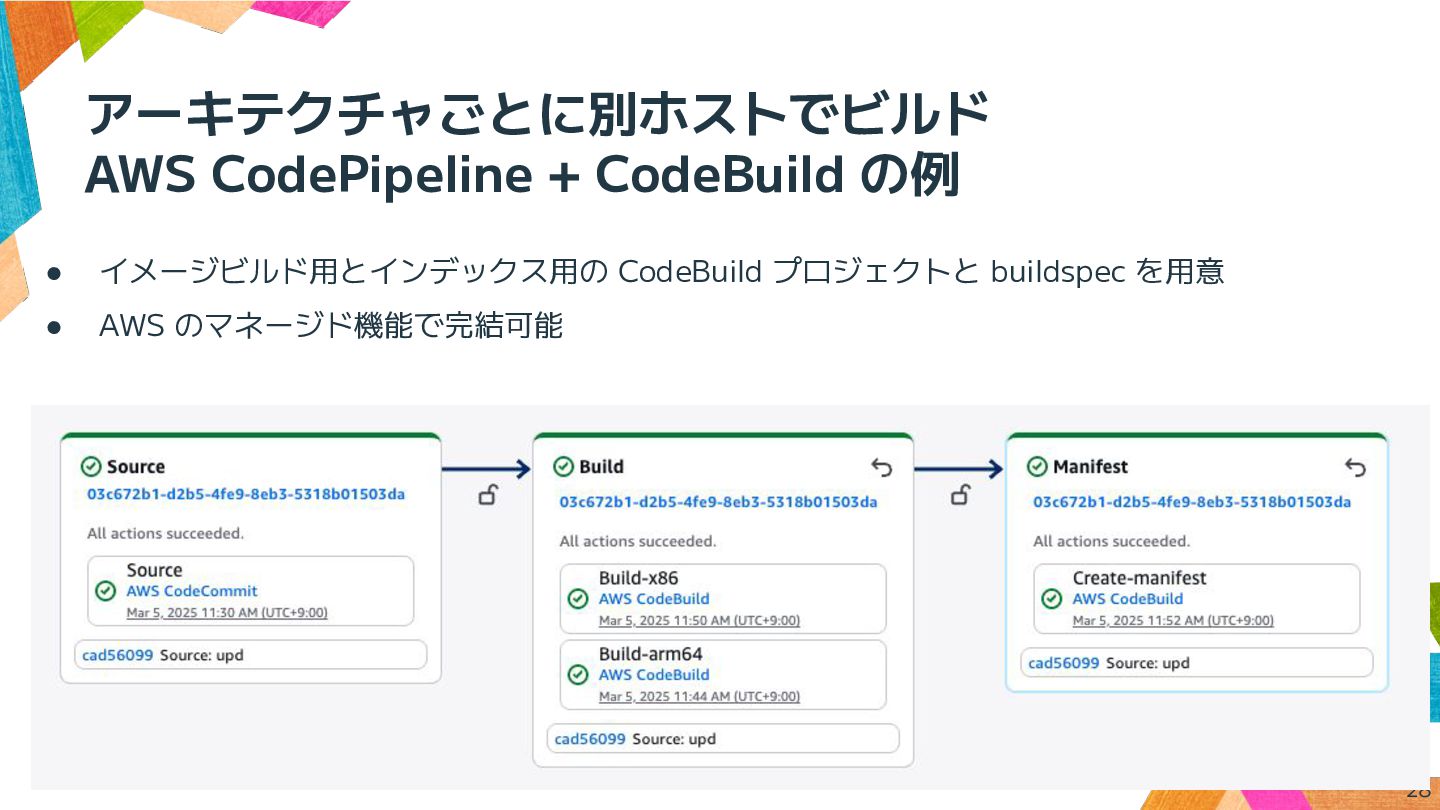This screenshot has width=1440, height=810.
Task: Click the Create-manifest action success icon
Action: [x=1052, y=599]
